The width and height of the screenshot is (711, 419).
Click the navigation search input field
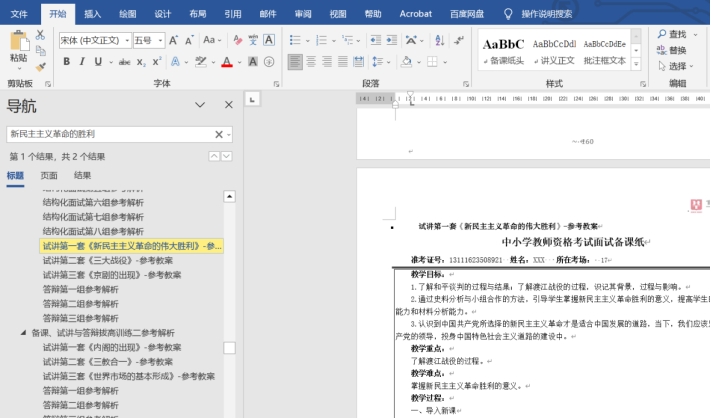pyautogui.click(x=108, y=134)
